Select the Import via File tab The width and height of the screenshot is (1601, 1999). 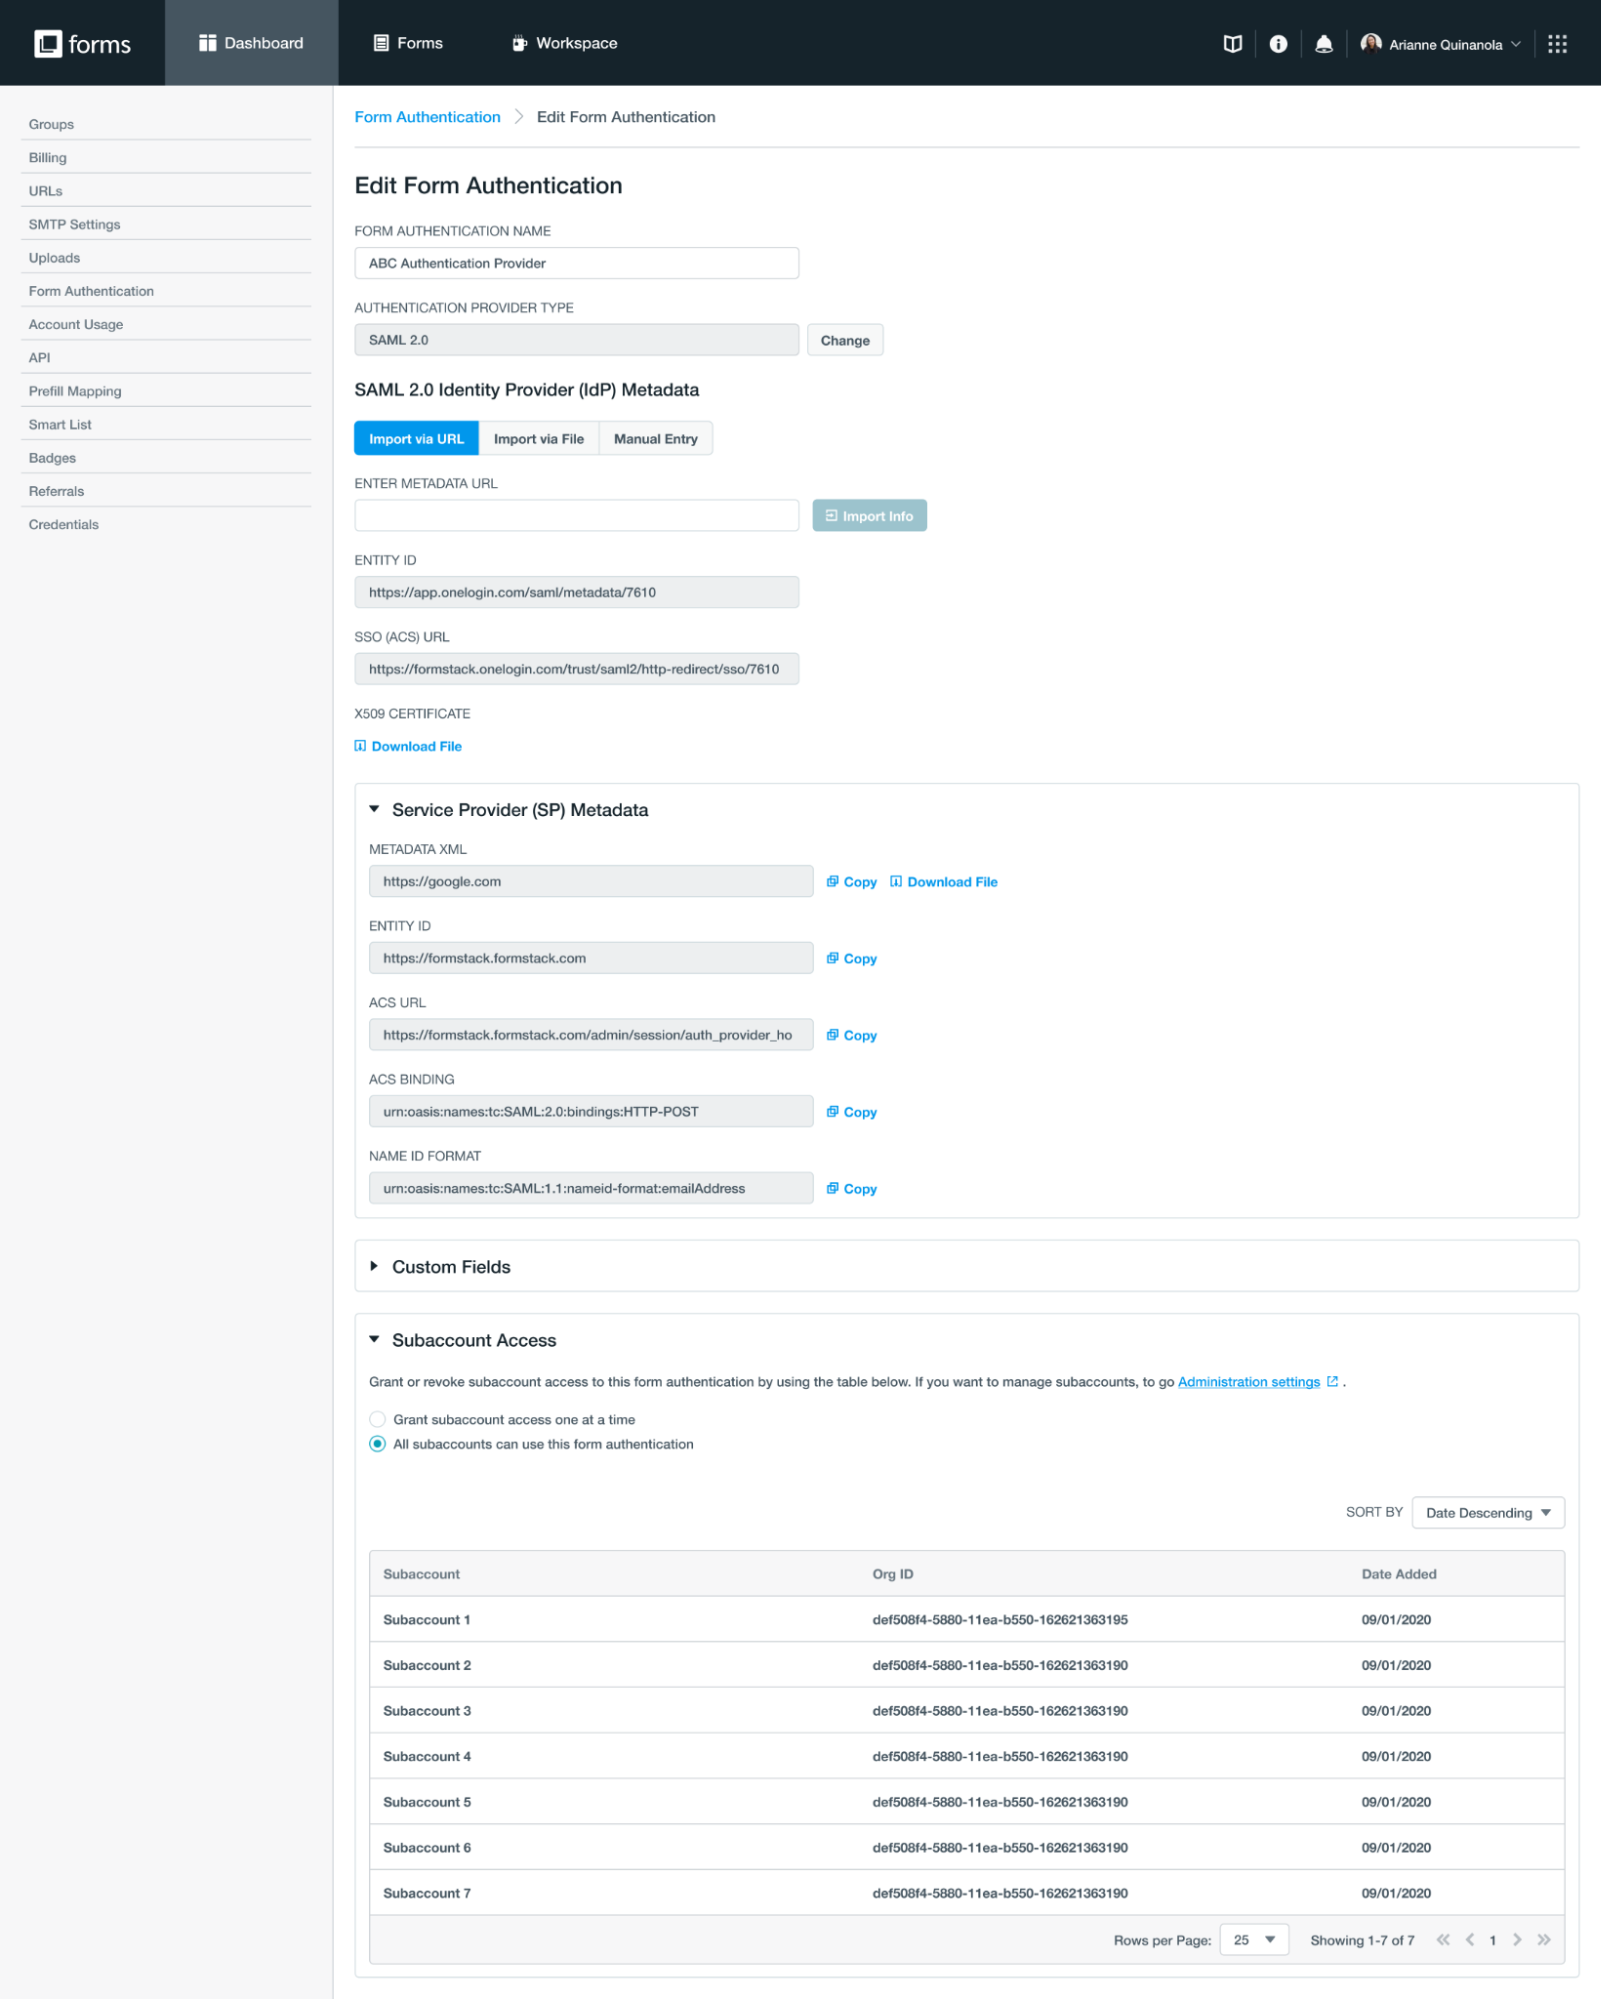tap(538, 439)
